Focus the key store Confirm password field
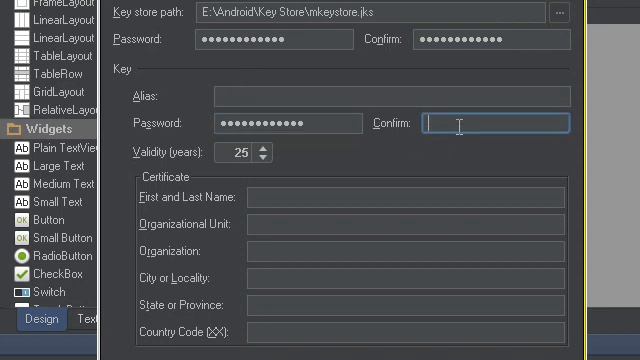 pyautogui.click(x=492, y=39)
